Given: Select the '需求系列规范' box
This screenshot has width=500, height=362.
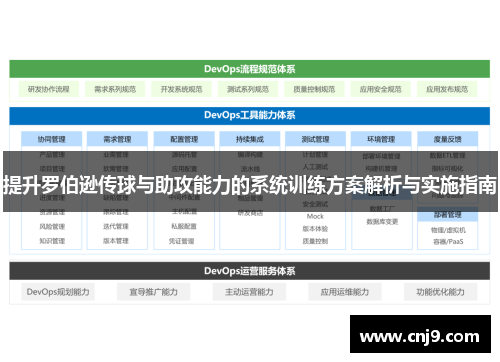Looking at the screenshot, I should coord(115,89).
